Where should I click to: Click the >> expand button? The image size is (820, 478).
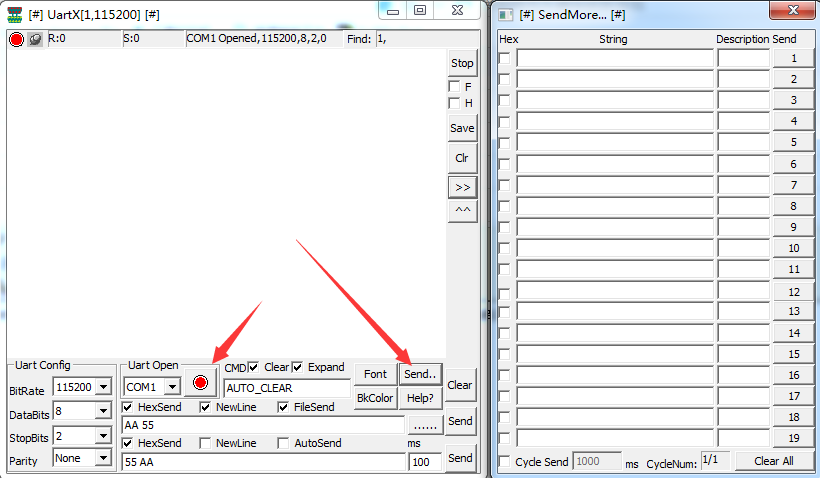[463, 187]
